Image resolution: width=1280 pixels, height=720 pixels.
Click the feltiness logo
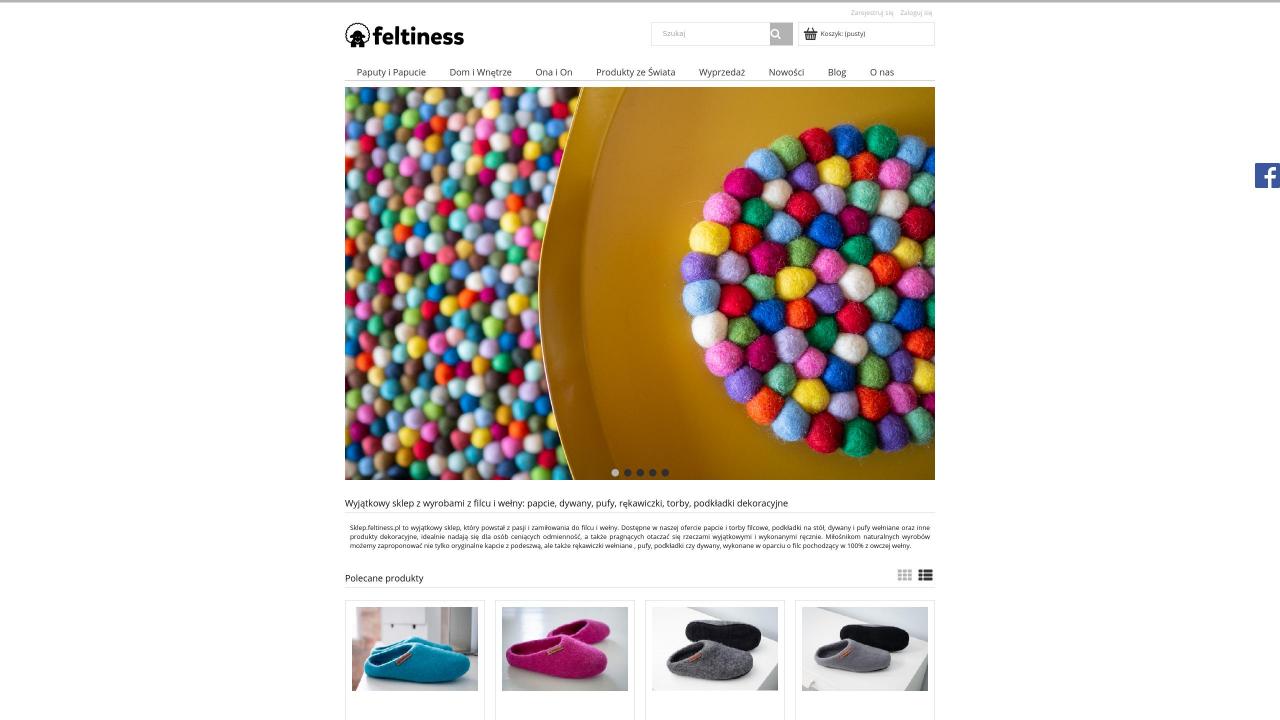click(404, 36)
